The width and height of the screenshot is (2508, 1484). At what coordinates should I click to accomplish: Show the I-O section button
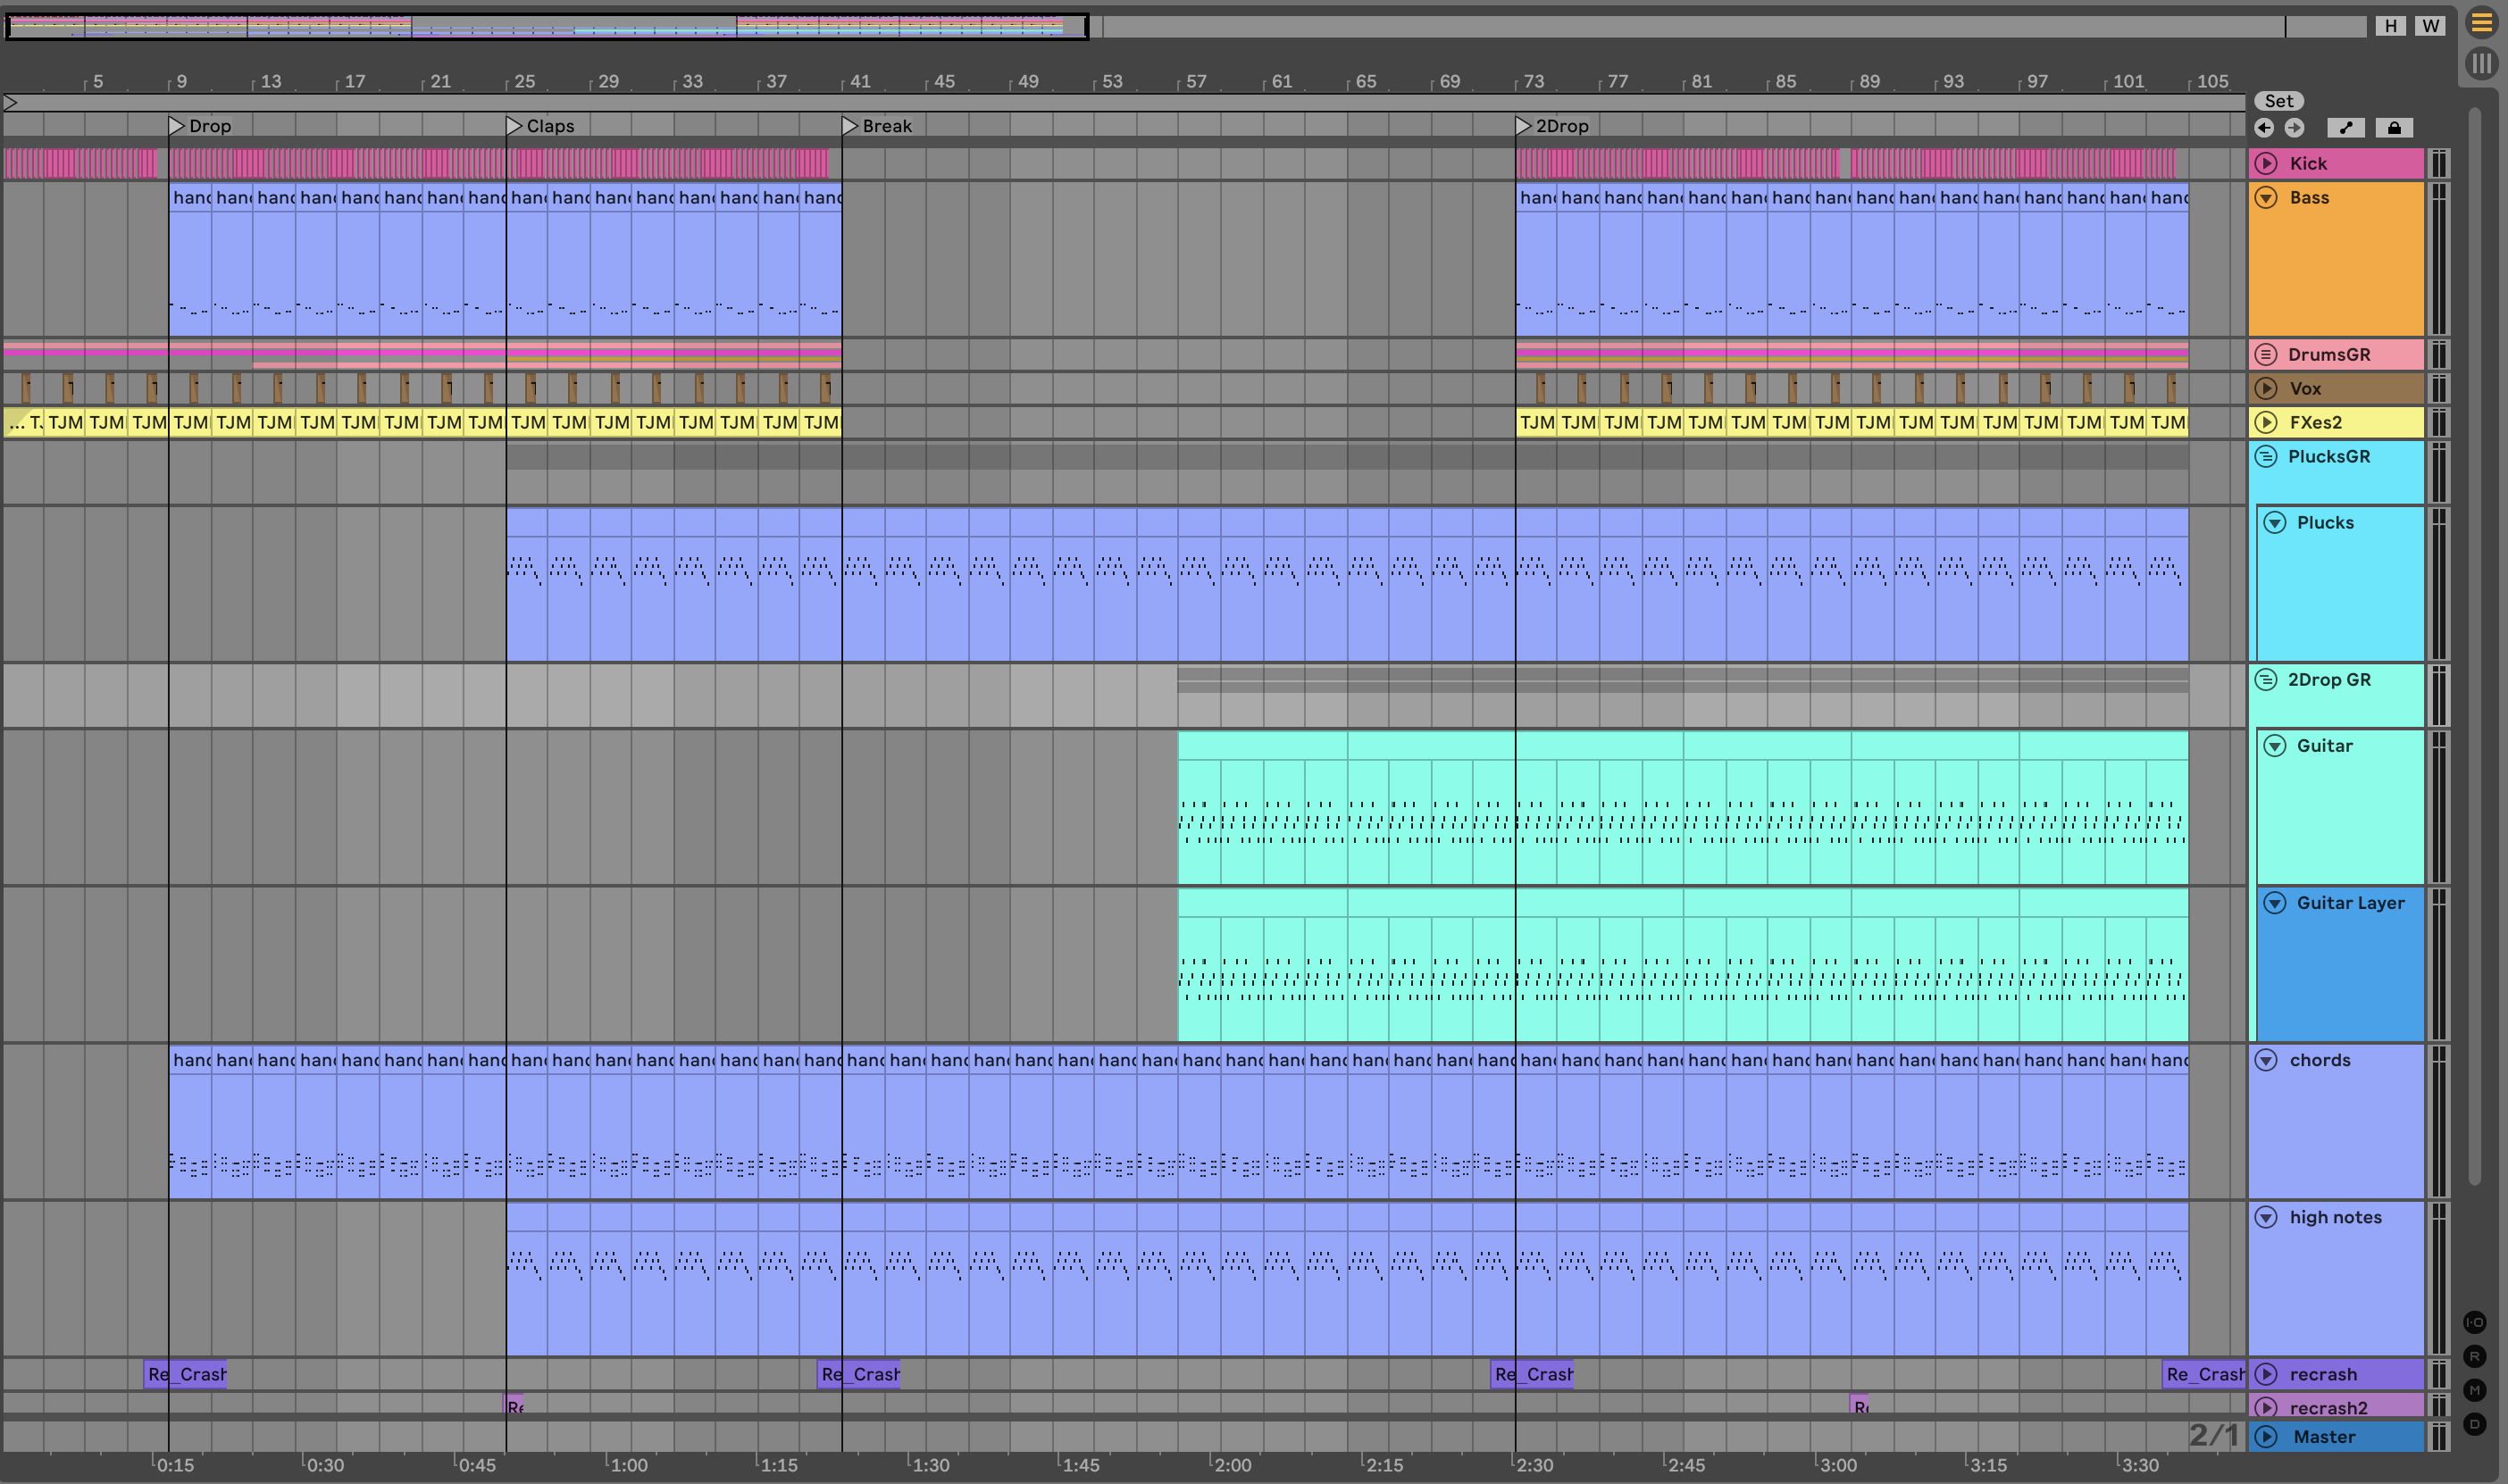point(2475,1322)
